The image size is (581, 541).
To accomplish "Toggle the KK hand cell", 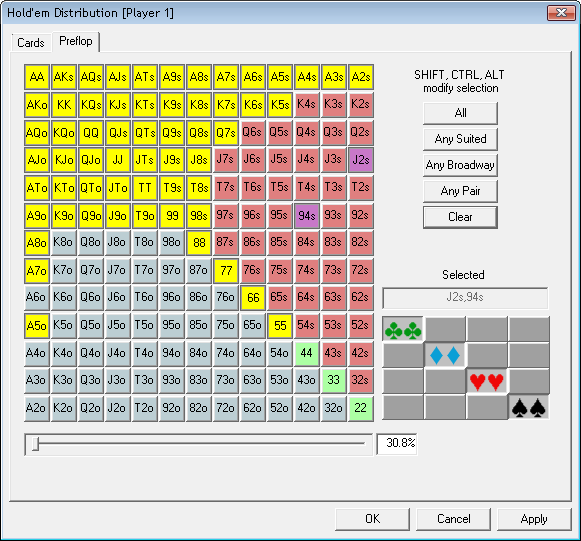I will [x=64, y=105].
